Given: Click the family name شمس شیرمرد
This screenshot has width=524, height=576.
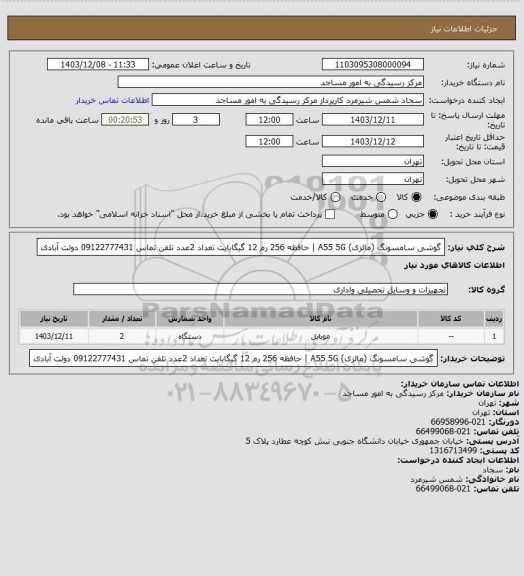Looking at the screenshot, I should pyautogui.click(x=437, y=479).
